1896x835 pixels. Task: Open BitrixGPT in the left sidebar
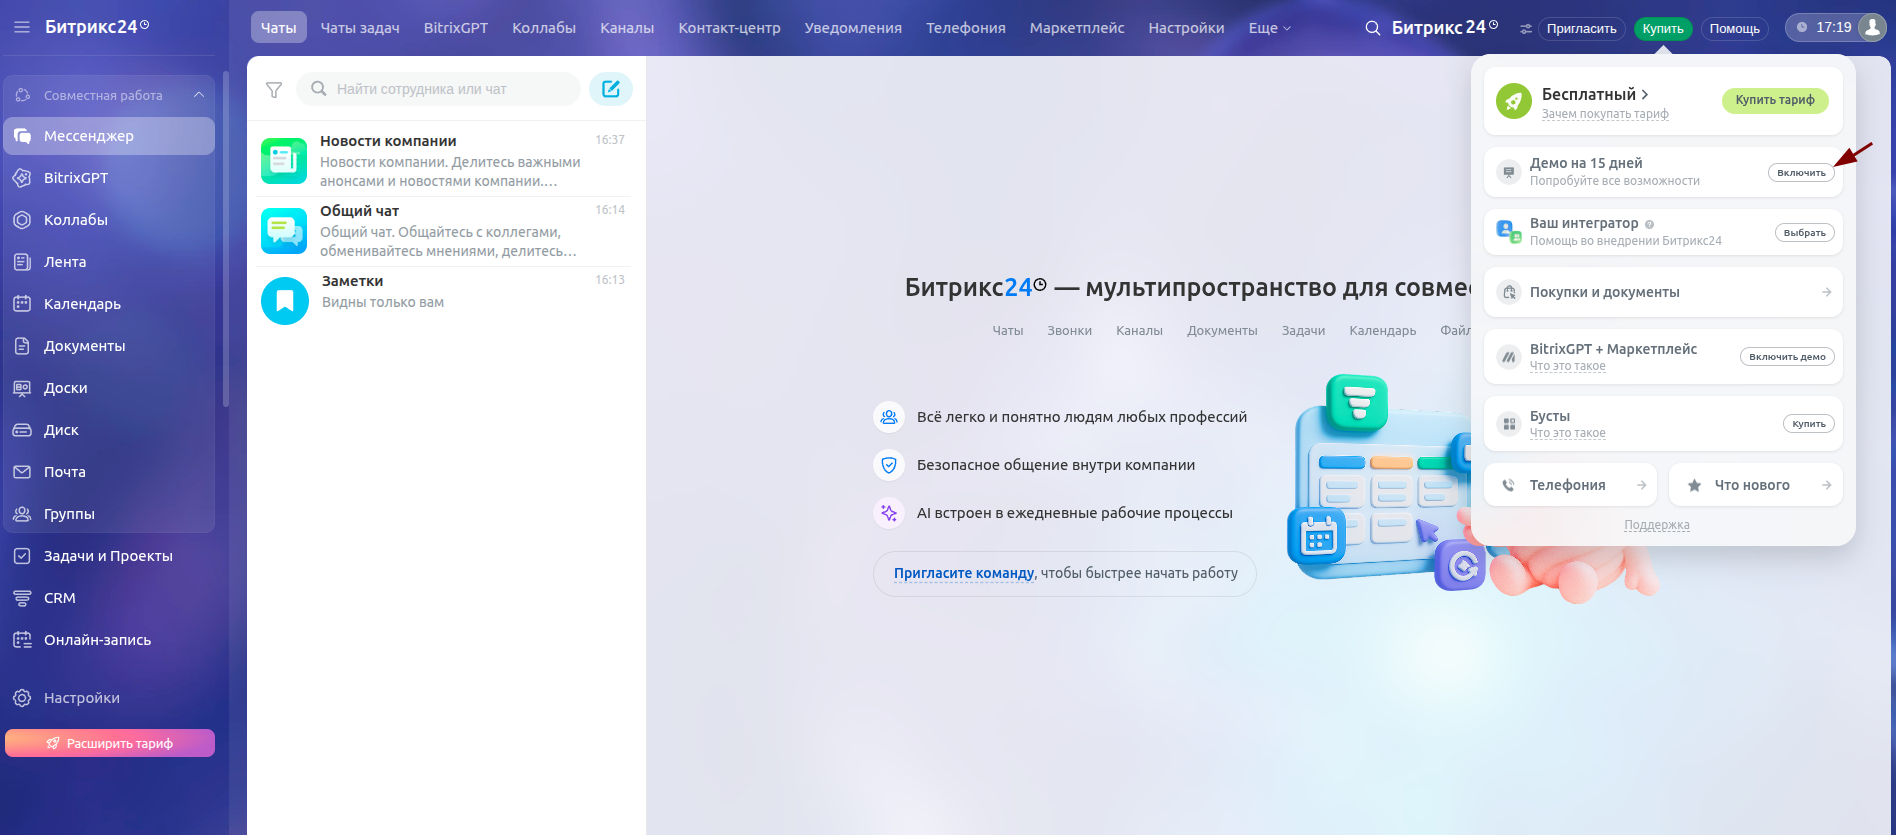pos(109,178)
